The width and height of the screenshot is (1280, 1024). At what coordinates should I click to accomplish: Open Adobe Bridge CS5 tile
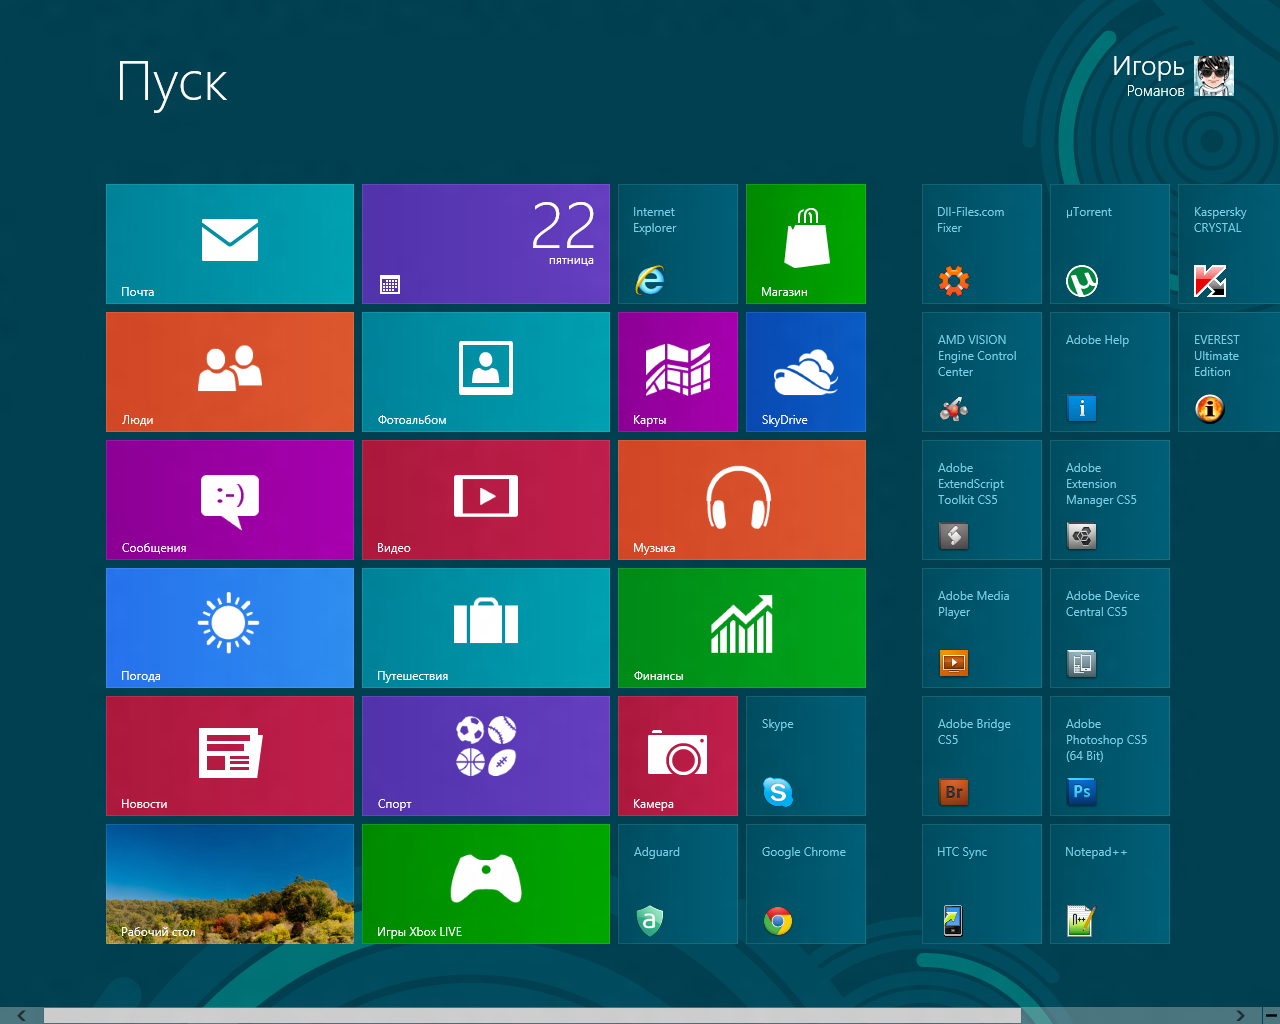pyautogui.click(x=982, y=756)
